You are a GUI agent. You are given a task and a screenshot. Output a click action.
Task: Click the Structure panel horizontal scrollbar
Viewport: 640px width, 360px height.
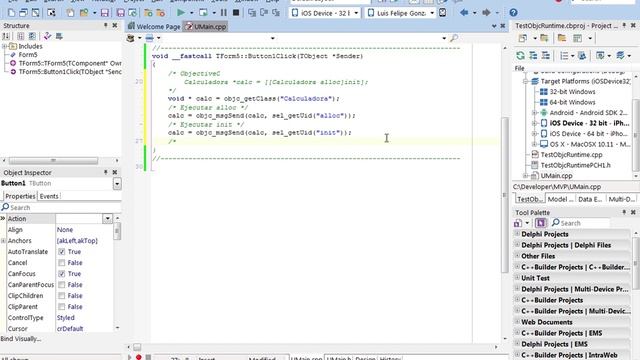pos(53,160)
